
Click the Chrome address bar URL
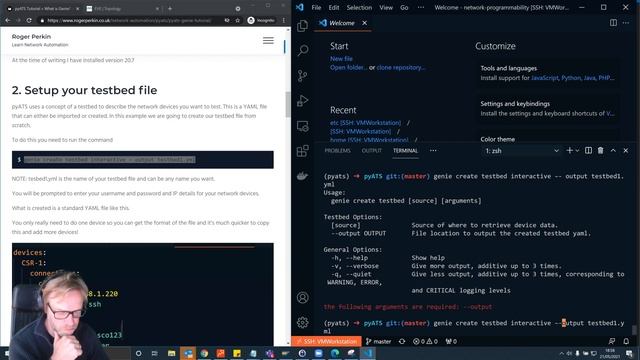click(x=129, y=20)
